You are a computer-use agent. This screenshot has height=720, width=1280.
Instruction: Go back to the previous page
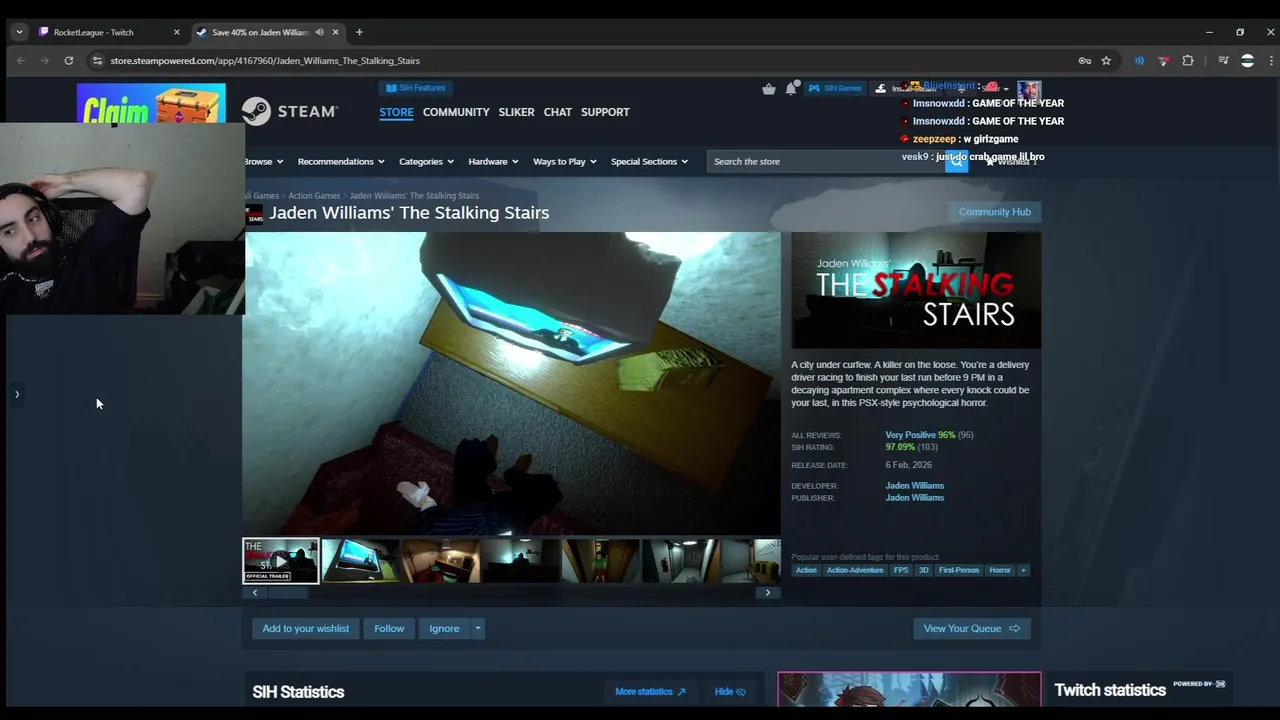(x=20, y=61)
